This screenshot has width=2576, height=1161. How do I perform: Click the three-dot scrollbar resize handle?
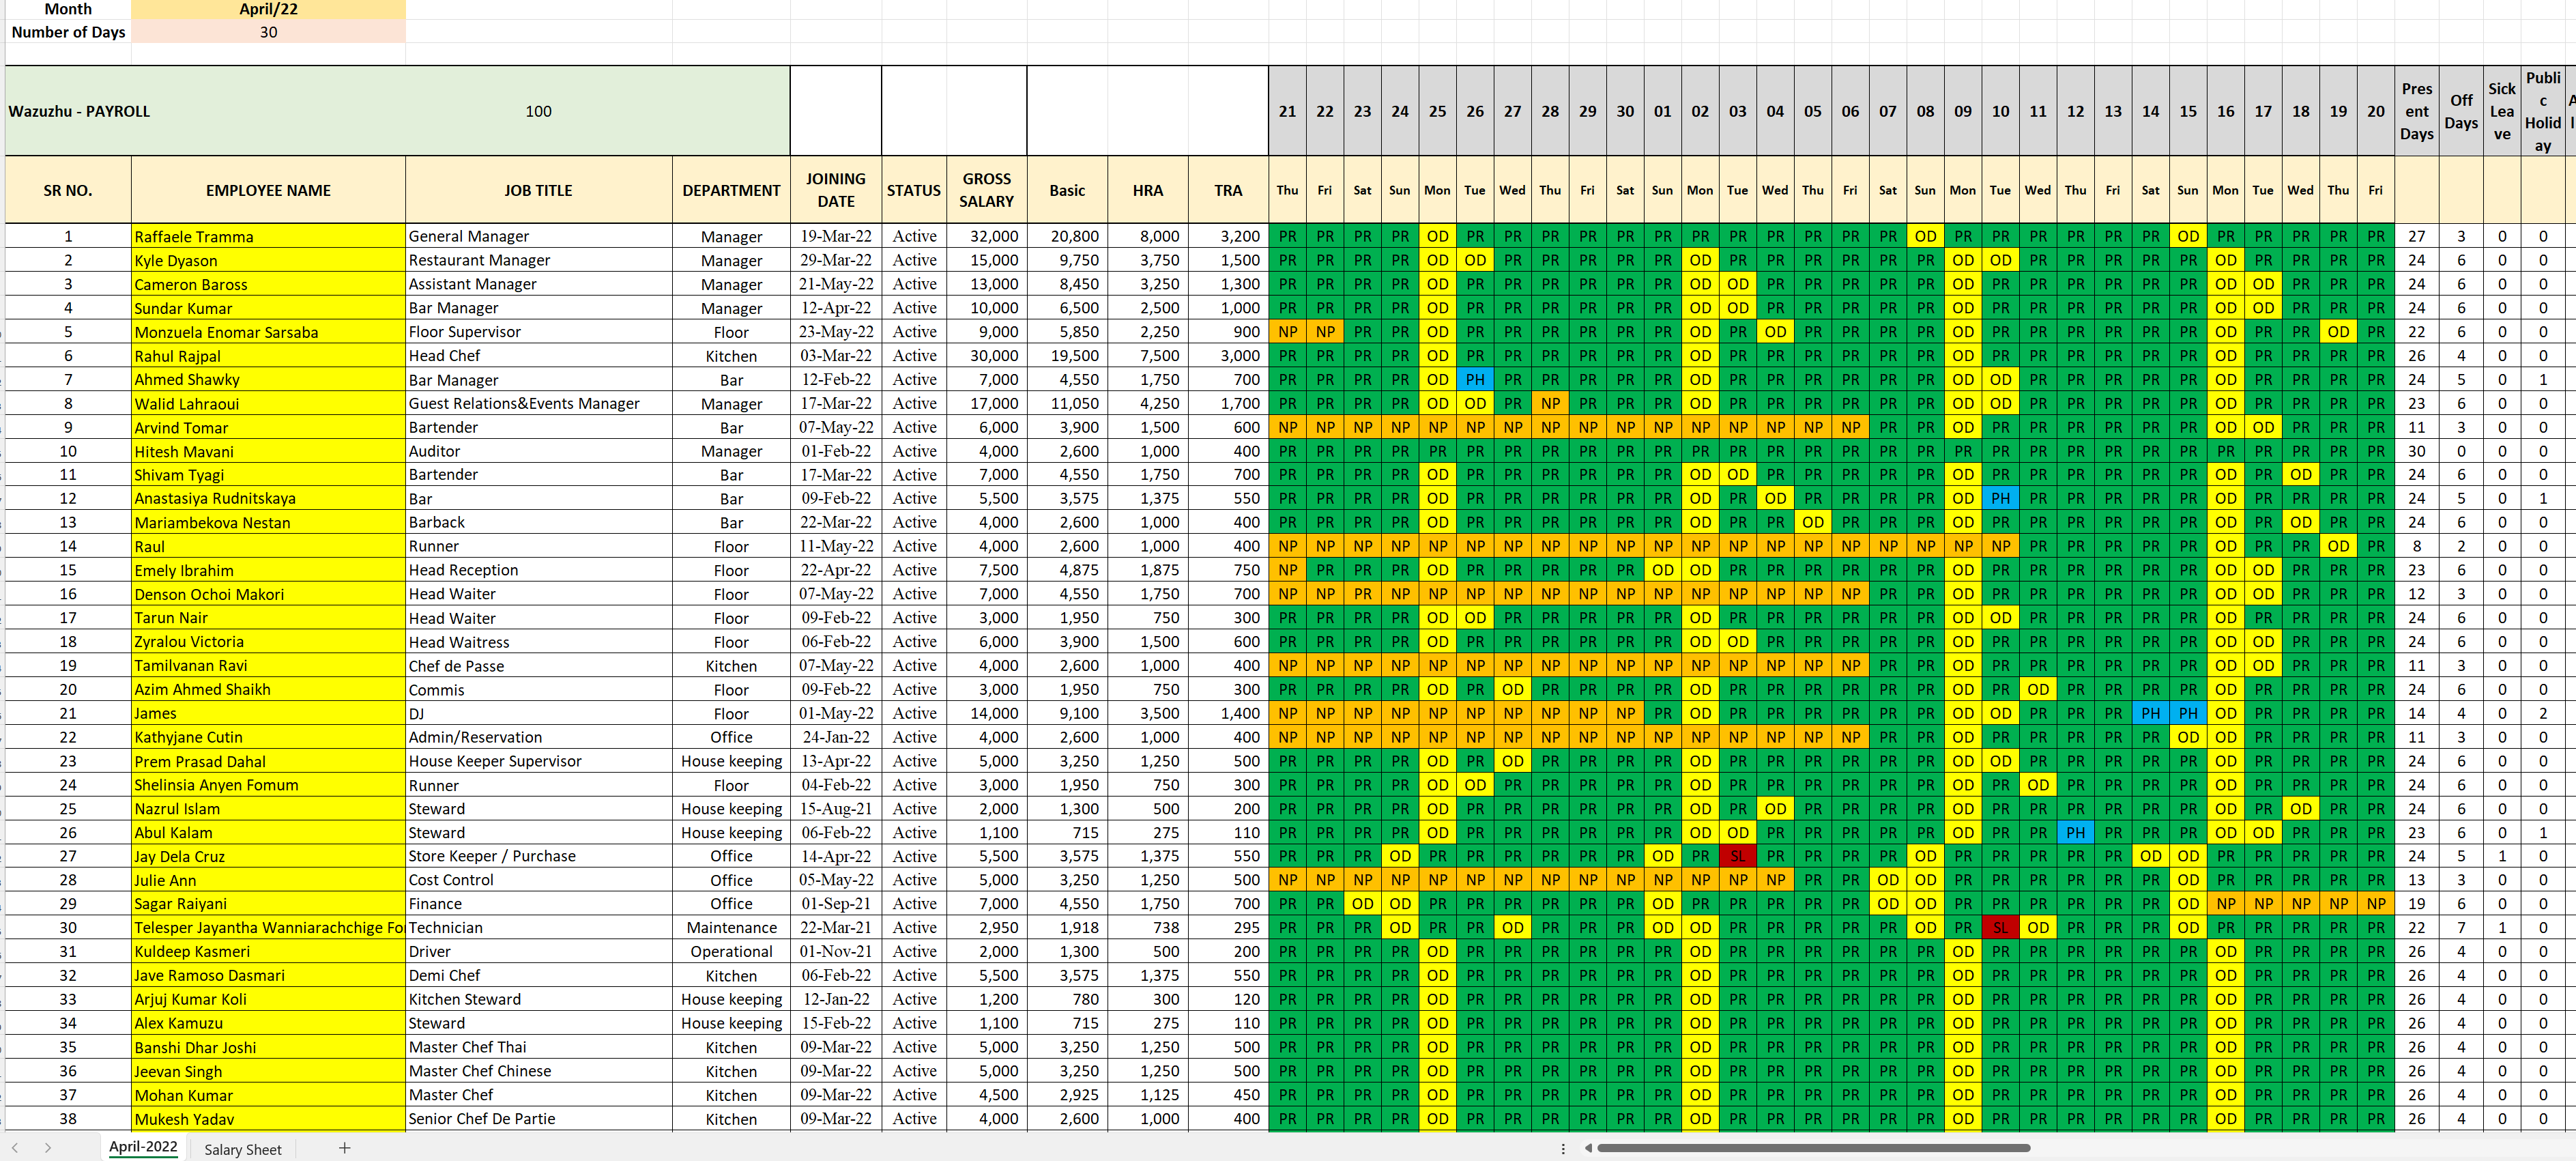click(1563, 1148)
